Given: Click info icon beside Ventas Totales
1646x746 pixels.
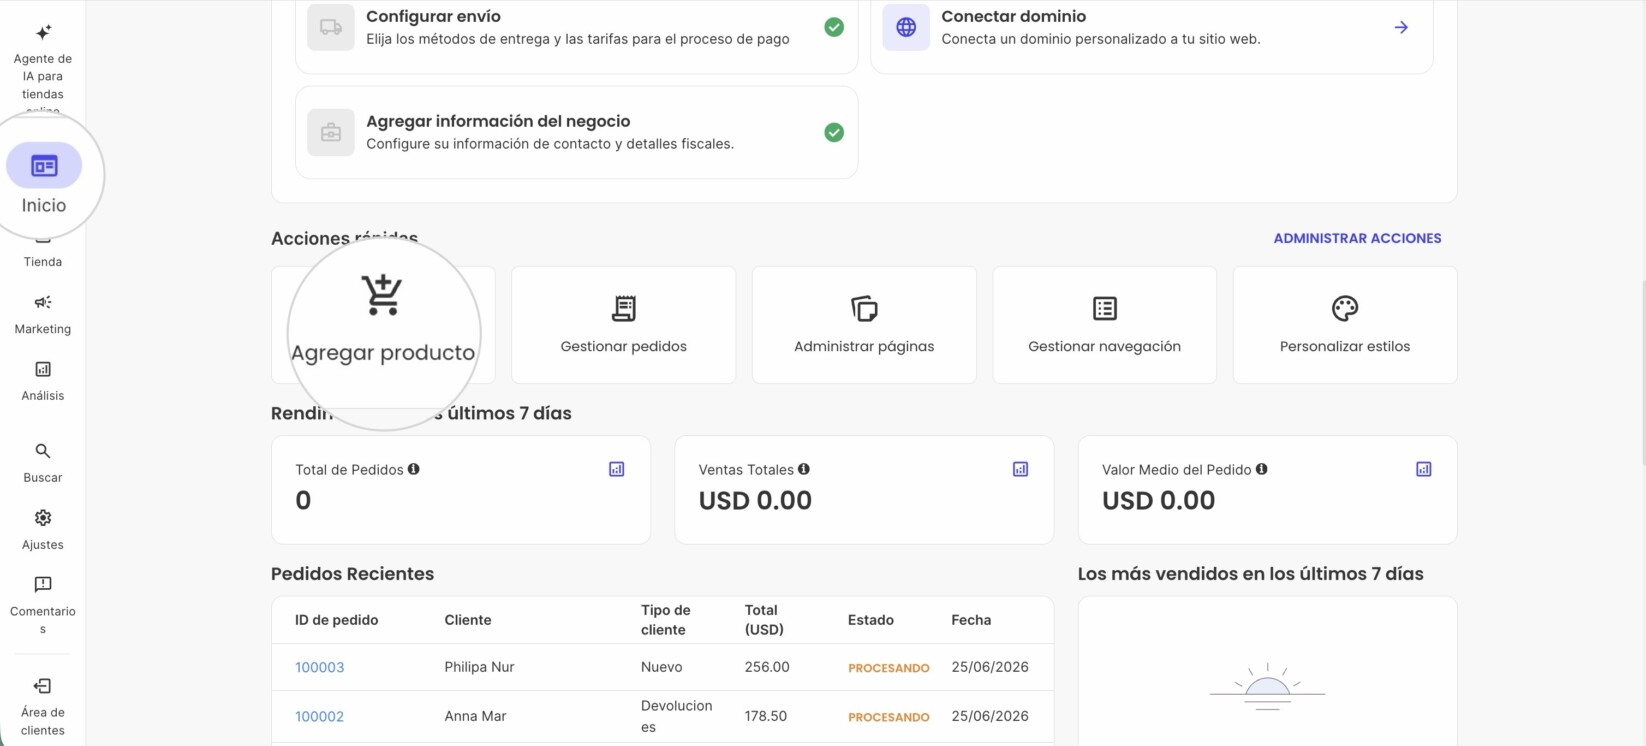Looking at the screenshot, I should (x=804, y=469).
